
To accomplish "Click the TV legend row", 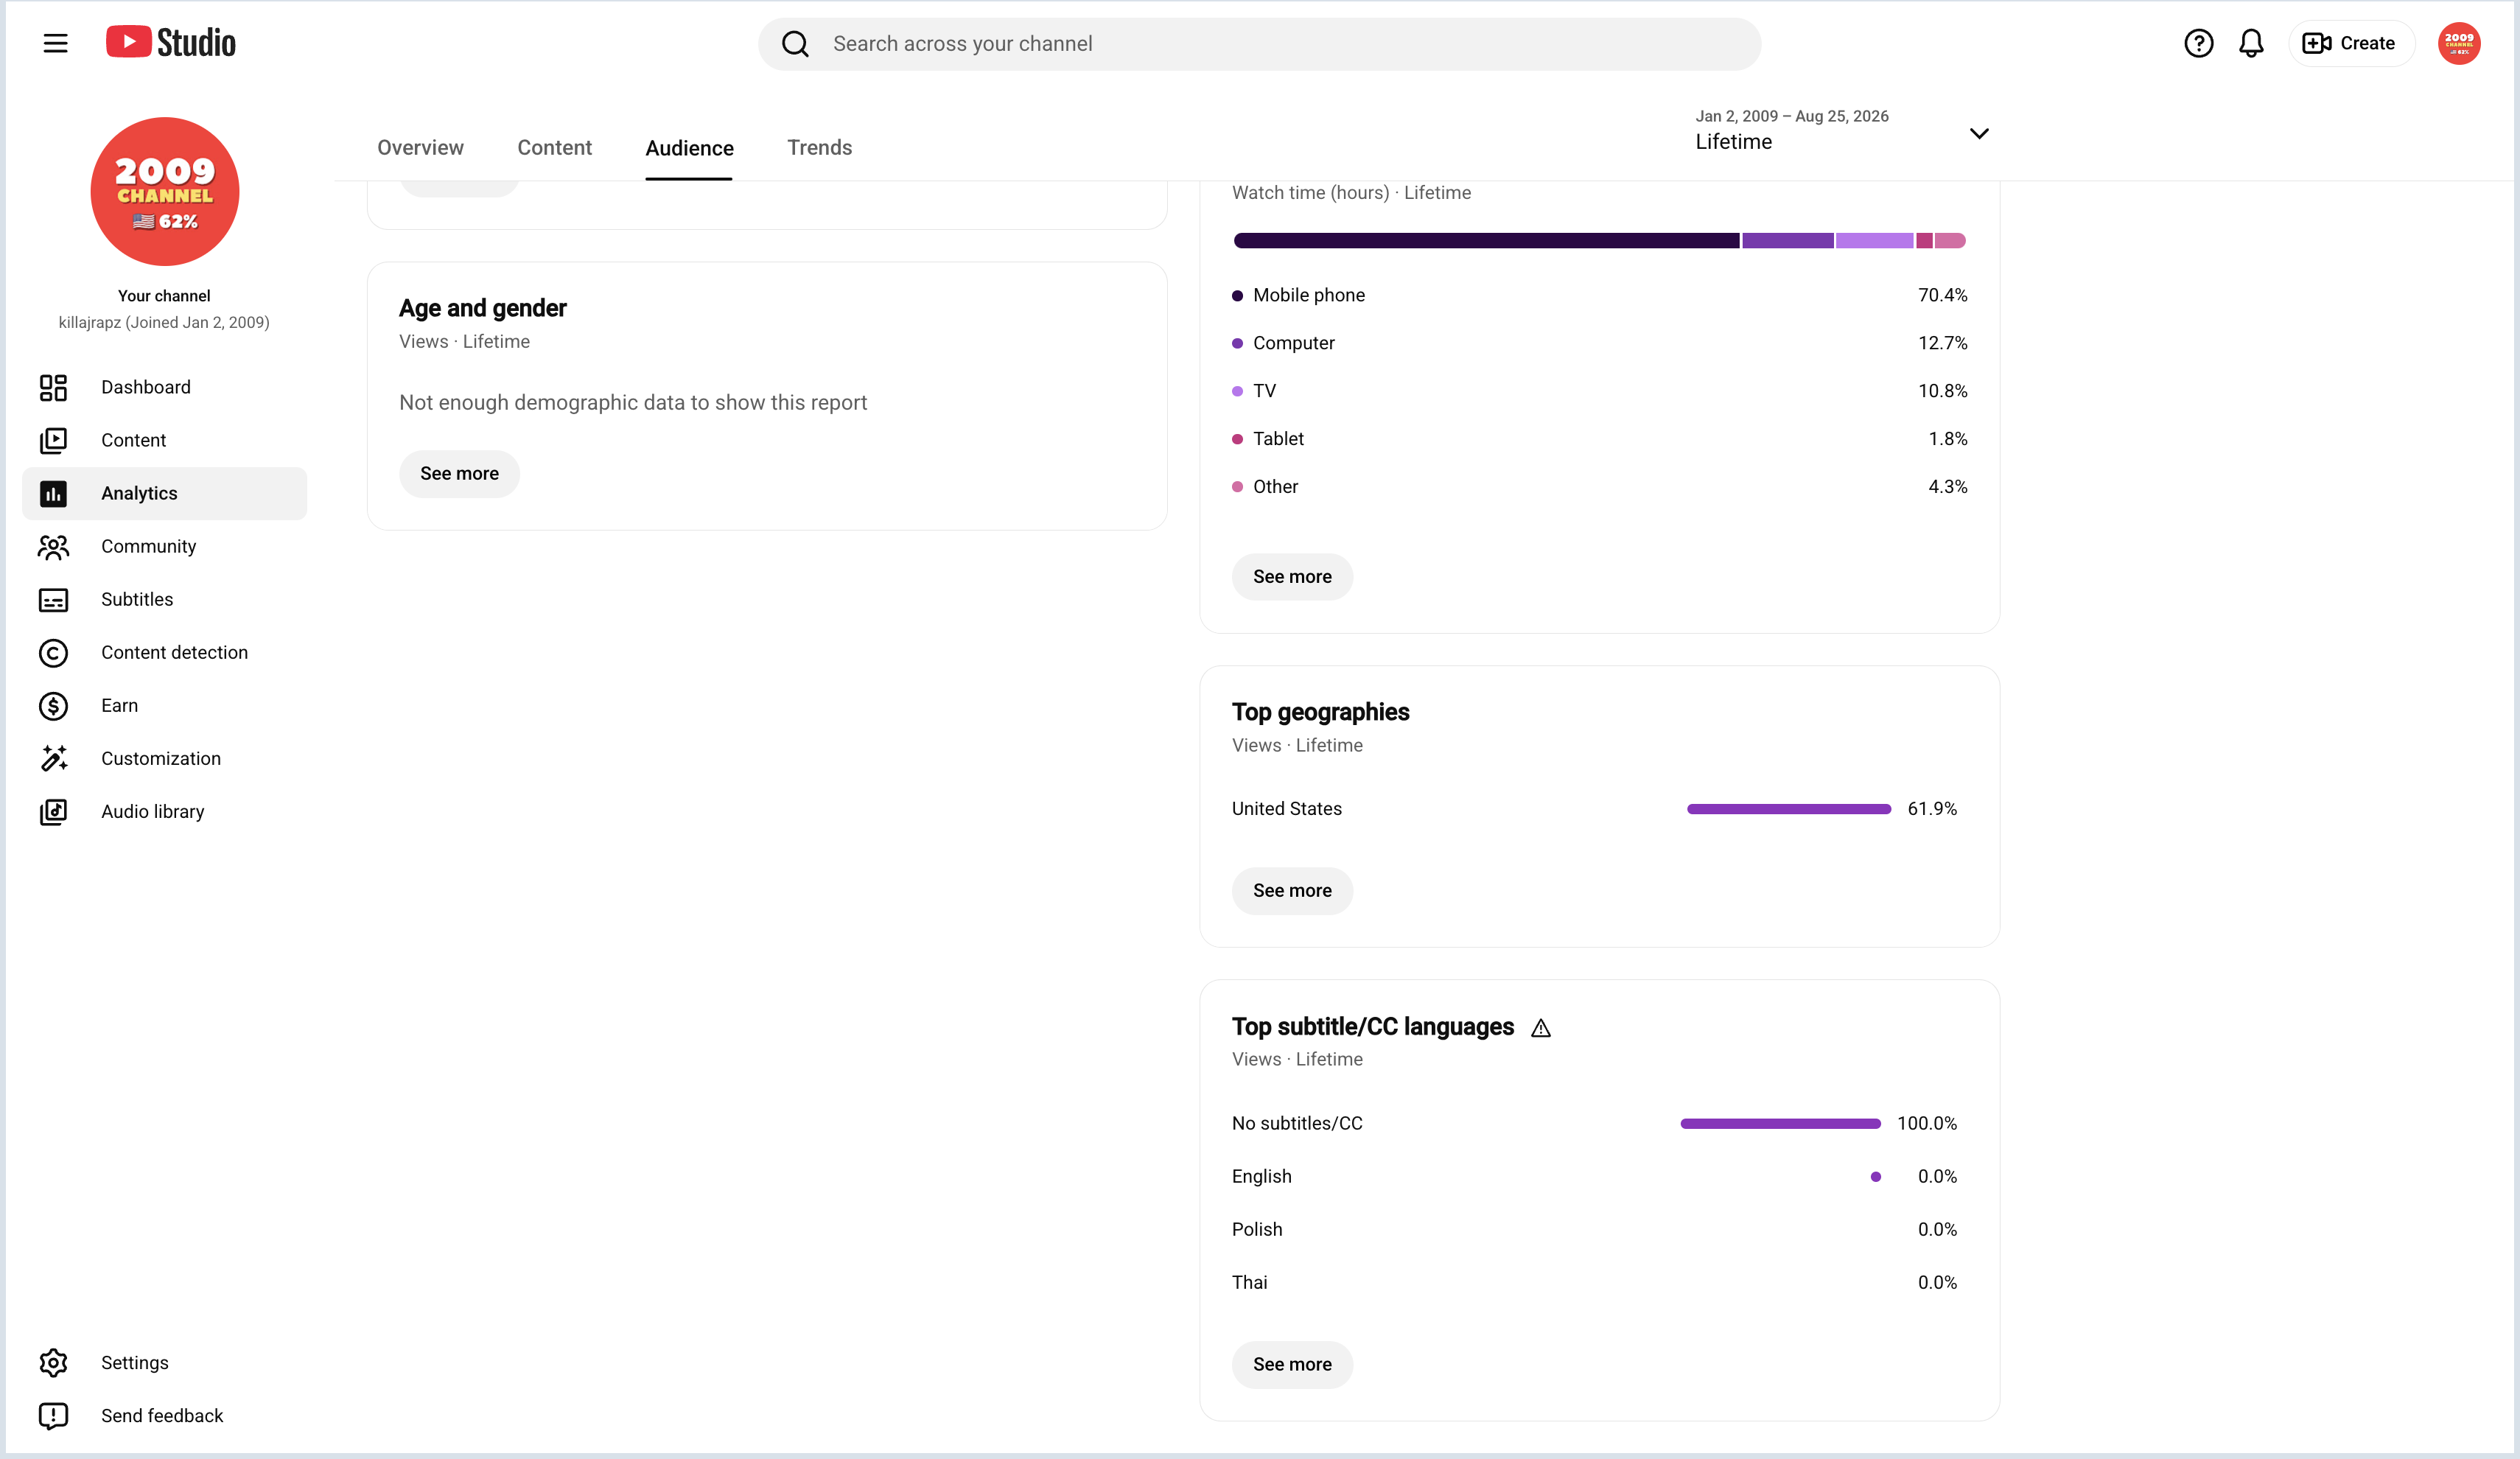I will 1599,391.
